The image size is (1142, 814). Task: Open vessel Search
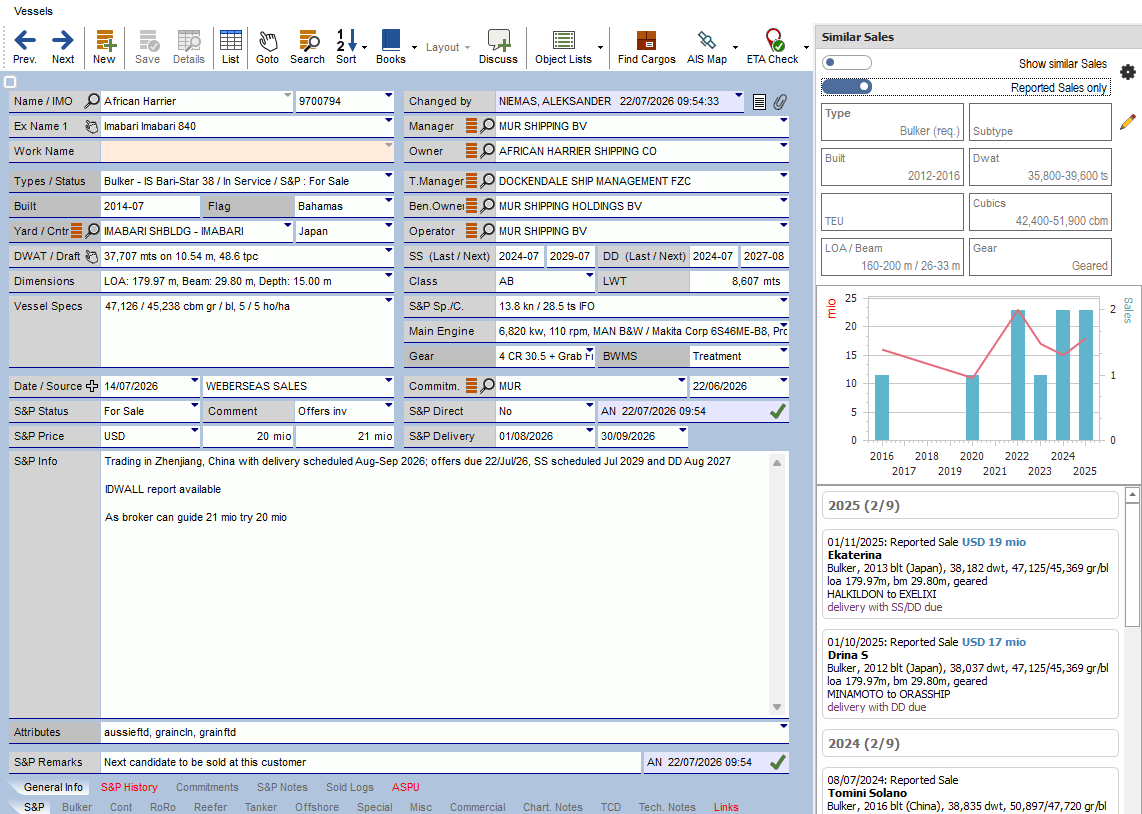point(307,47)
